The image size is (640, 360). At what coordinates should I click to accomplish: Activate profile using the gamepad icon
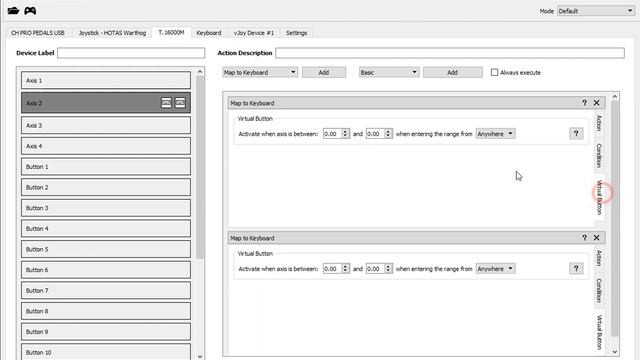coord(30,11)
